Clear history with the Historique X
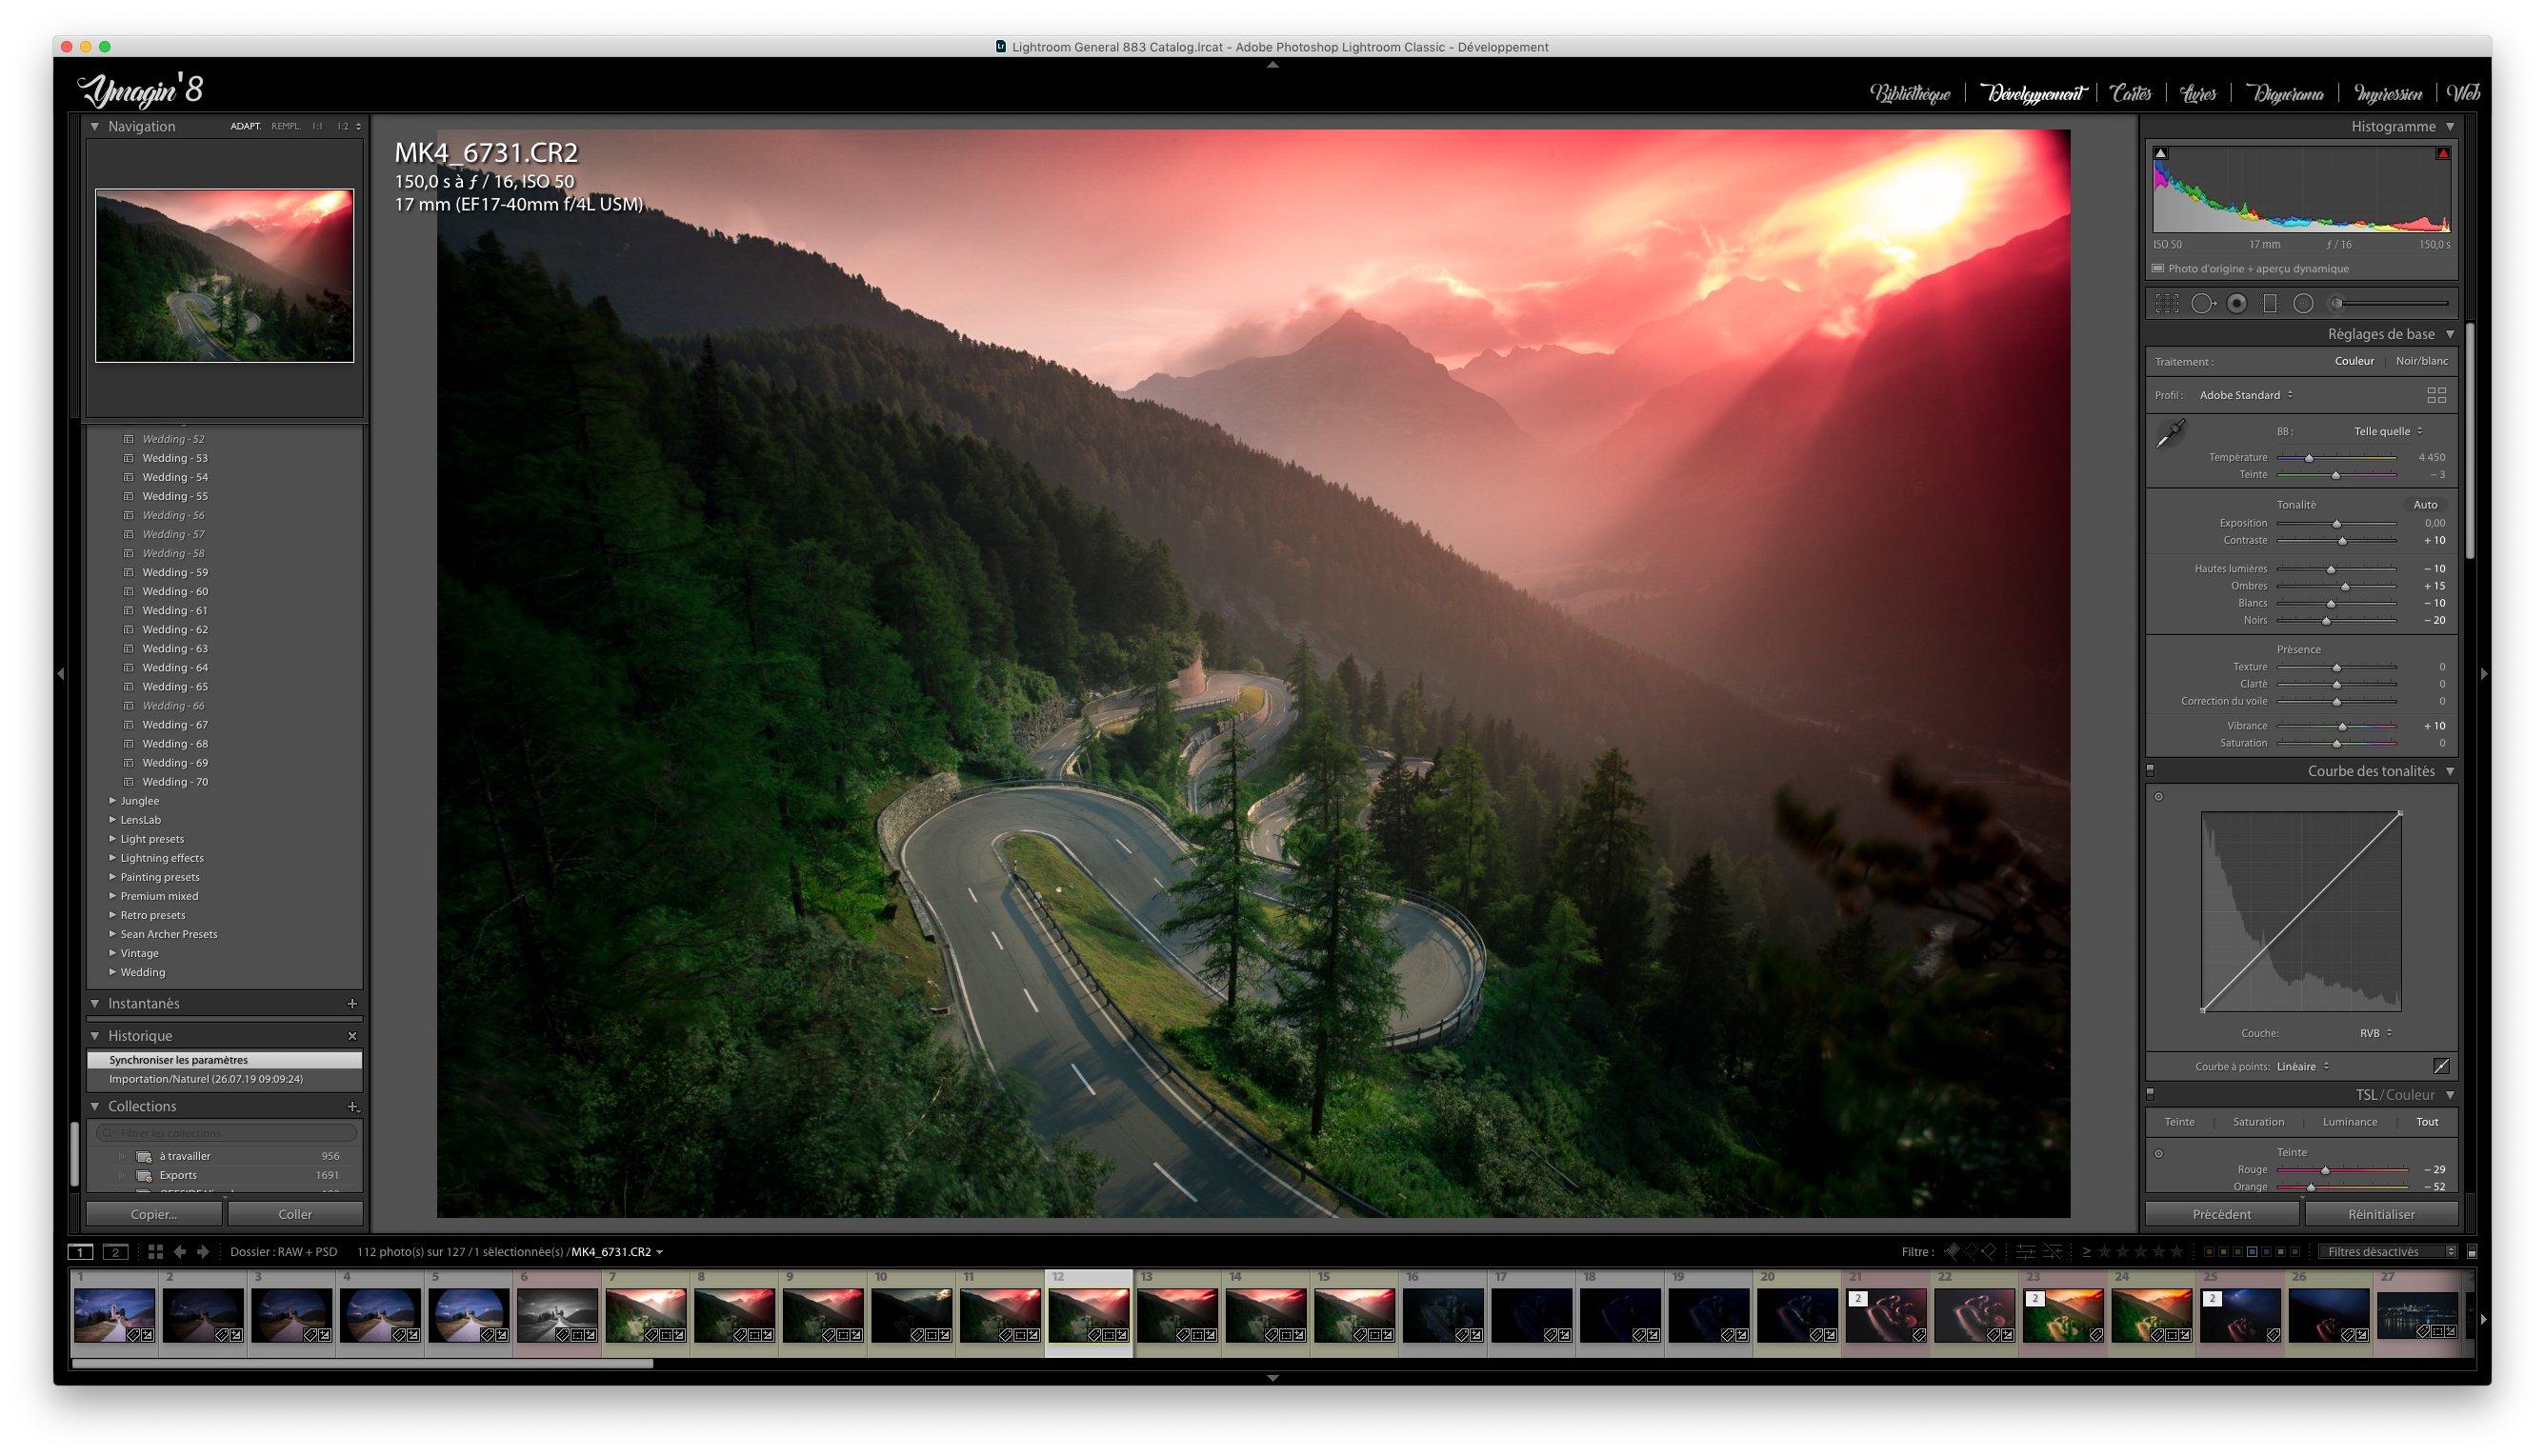The width and height of the screenshot is (2545, 1456). click(352, 1036)
